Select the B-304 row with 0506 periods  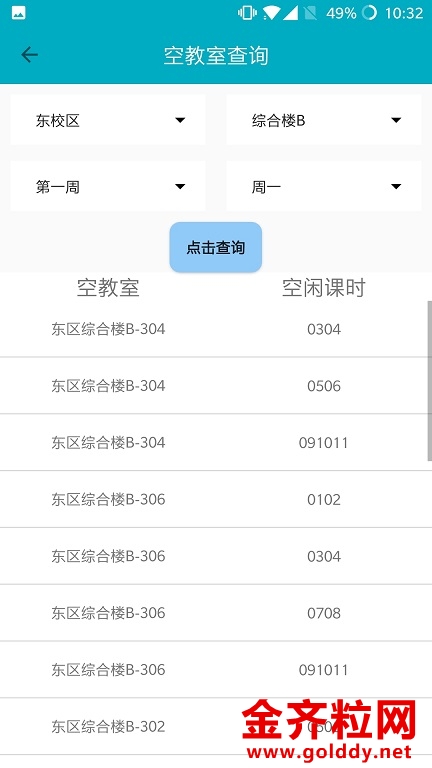point(216,386)
